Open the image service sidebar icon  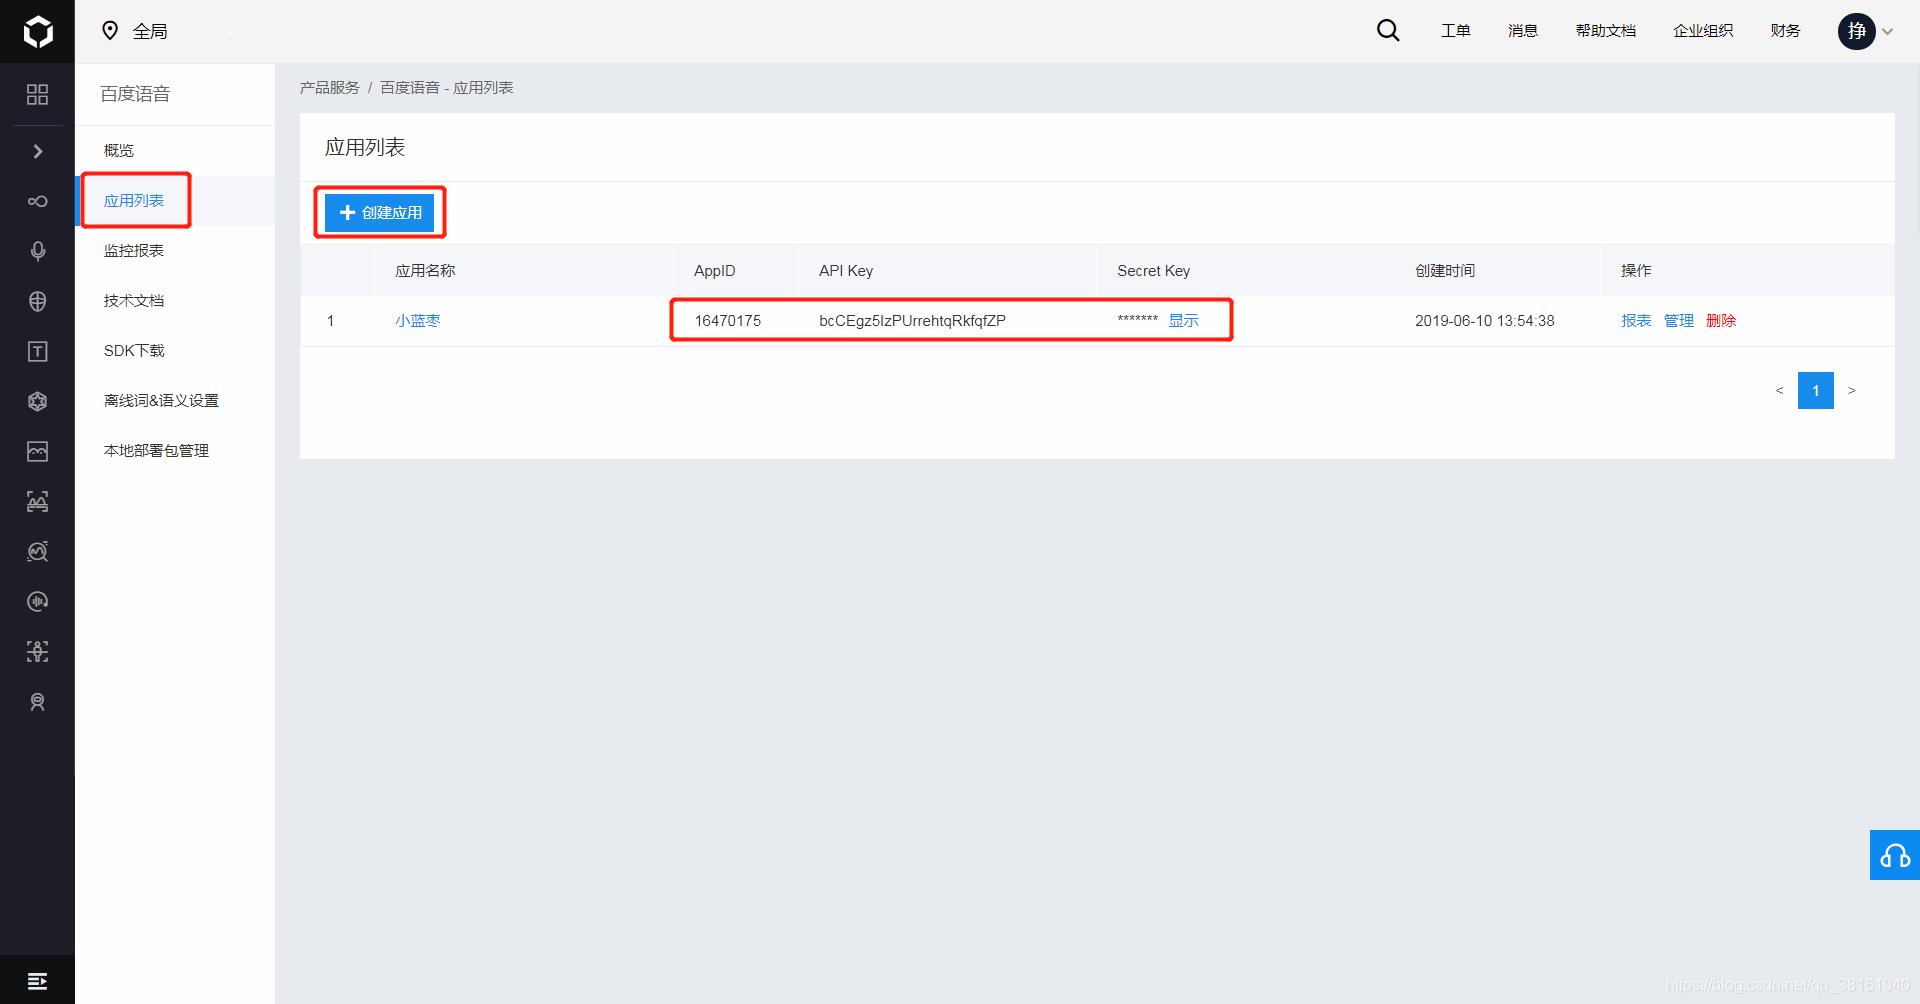(x=38, y=451)
